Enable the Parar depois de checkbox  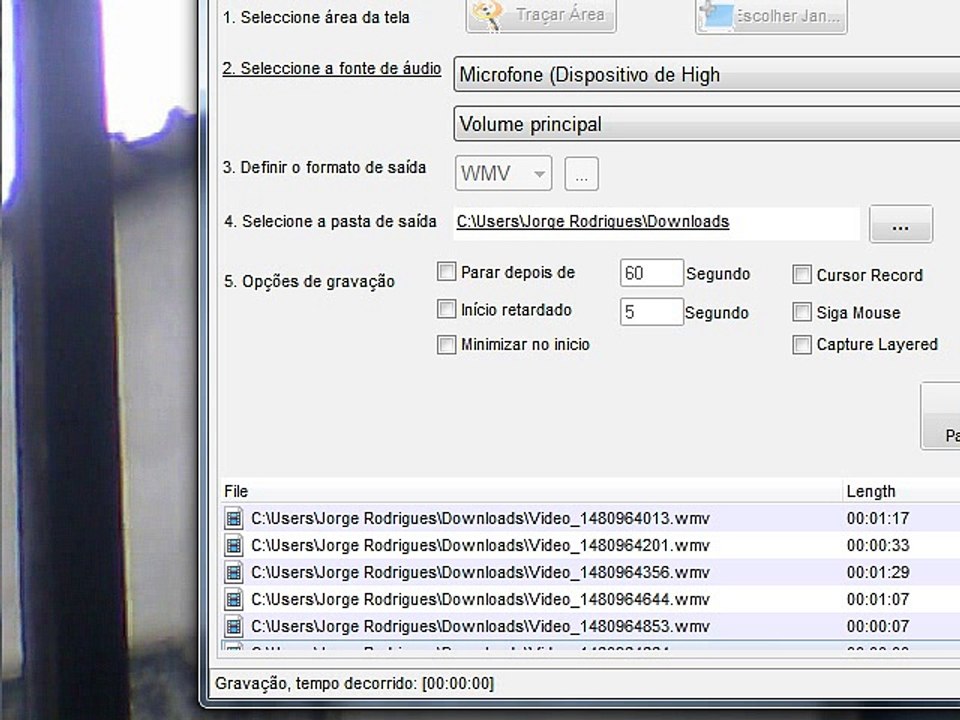[x=446, y=272]
